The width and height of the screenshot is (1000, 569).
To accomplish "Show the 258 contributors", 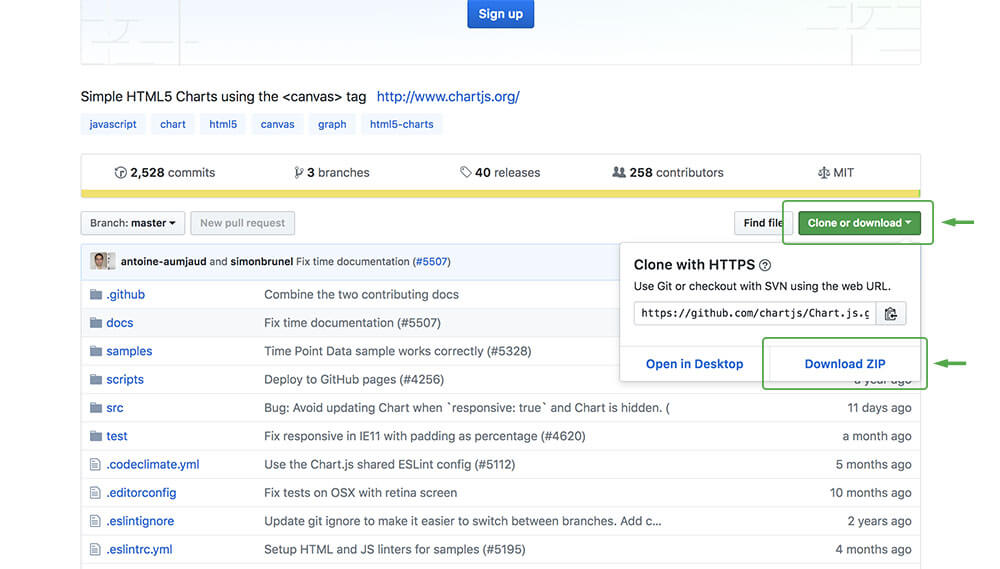I will [x=667, y=172].
